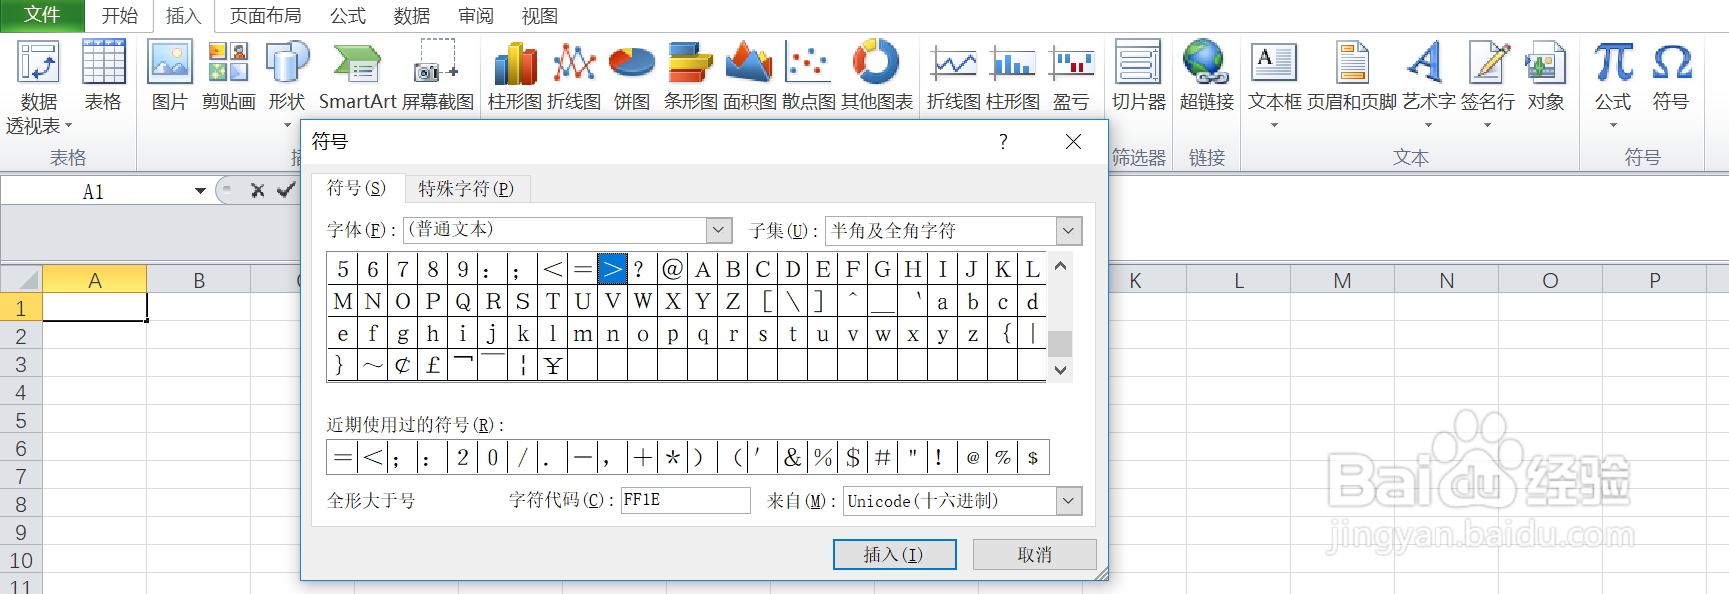The image size is (1729, 594).
Task: Insert an Object (对象)
Action: [x=1545, y=75]
